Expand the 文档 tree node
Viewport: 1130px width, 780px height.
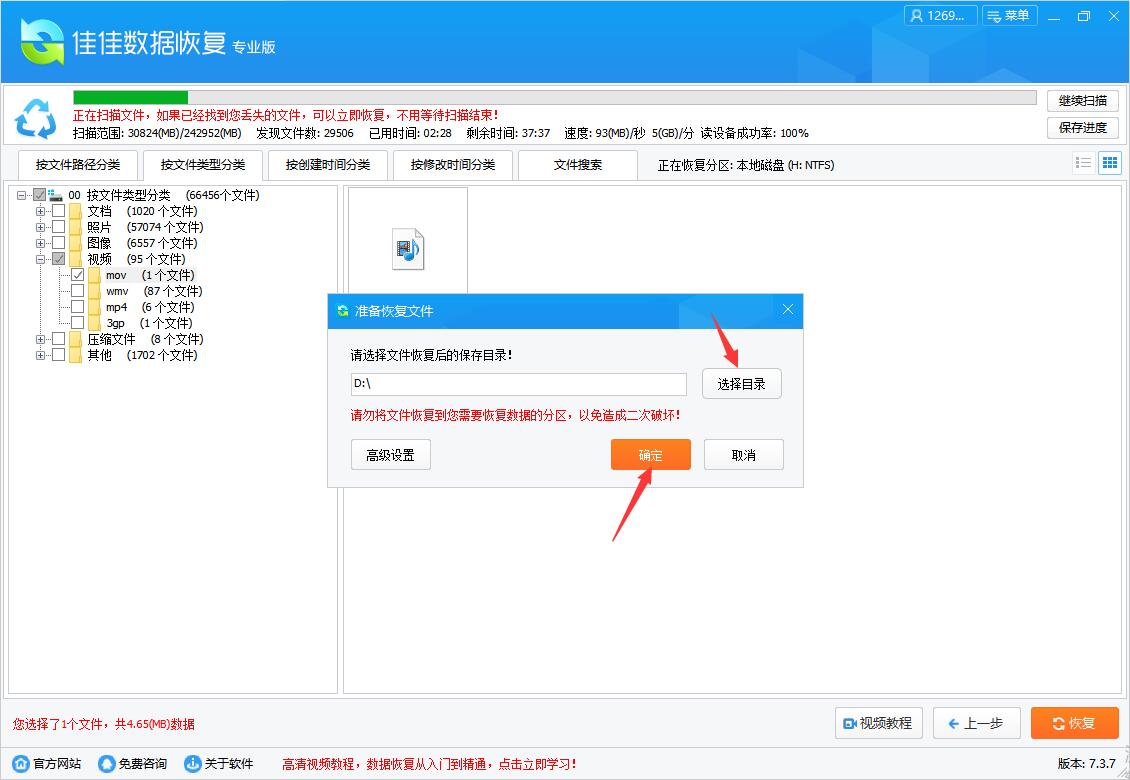pyautogui.click(x=38, y=210)
